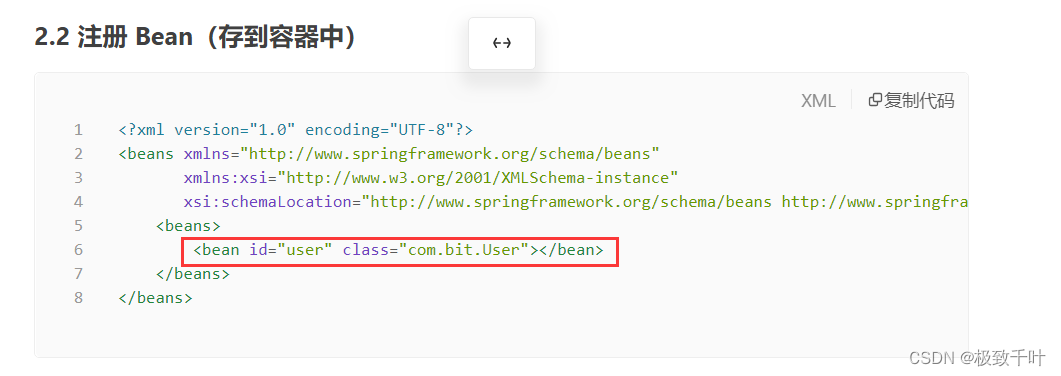The image size is (1061, 376).
Task: Click the id="user" attribute
Action: click(x=290, y=250)
